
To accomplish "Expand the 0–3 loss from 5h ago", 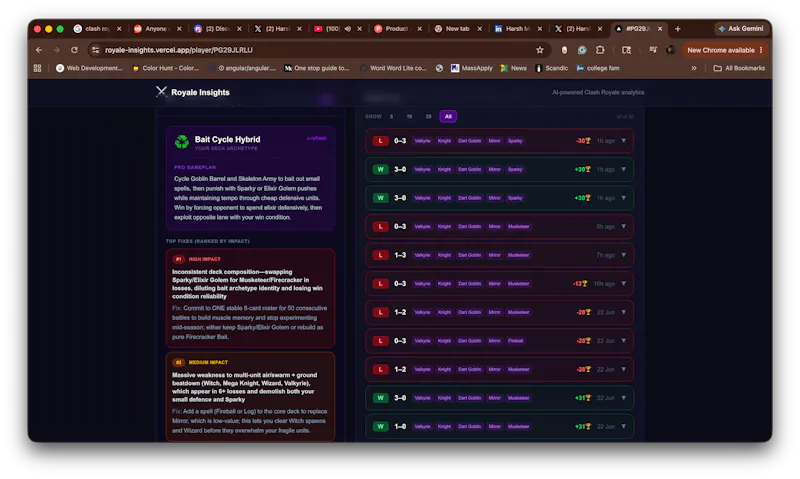I will pos(623,226).
